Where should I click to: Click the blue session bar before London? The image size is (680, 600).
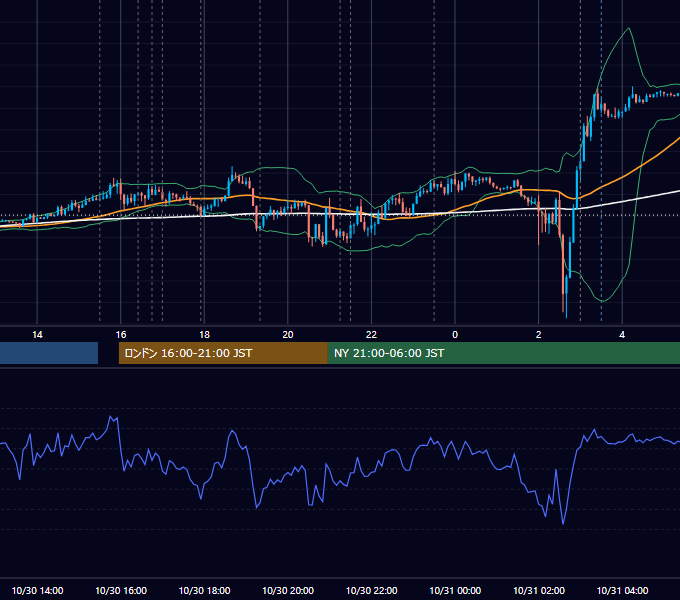coord(49,353)
